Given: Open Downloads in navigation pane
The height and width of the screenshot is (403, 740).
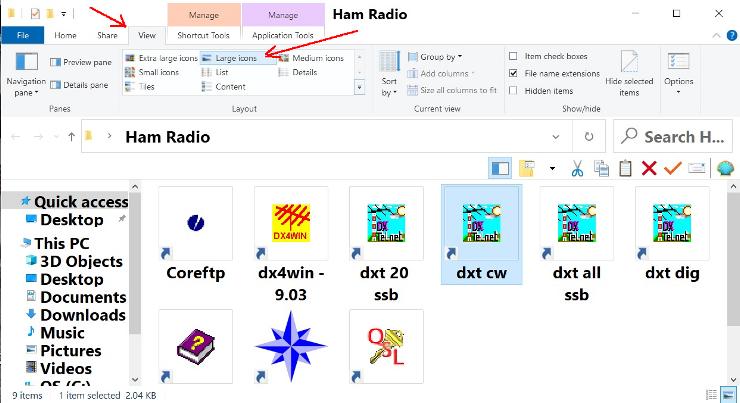Looking at the screenshot, I should click(x=76, y=315).
